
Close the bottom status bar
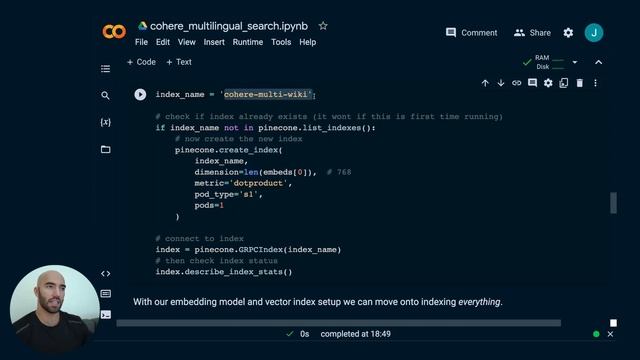click(x=610, y=334)
